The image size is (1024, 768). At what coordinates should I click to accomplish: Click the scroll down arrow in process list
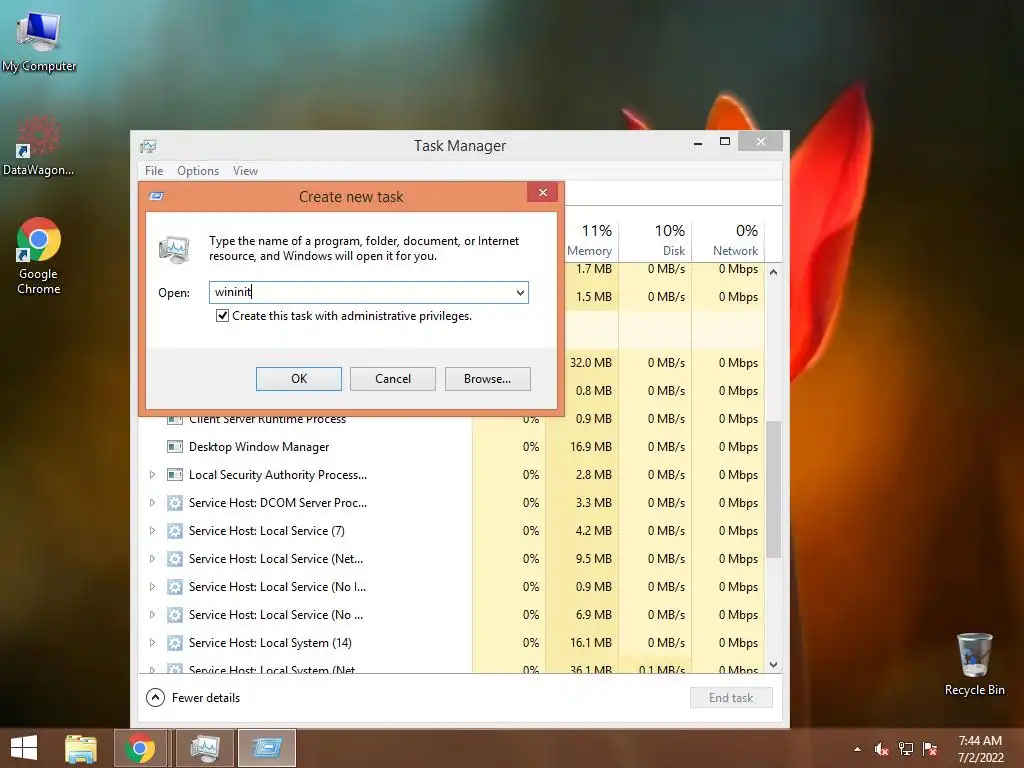773,665
